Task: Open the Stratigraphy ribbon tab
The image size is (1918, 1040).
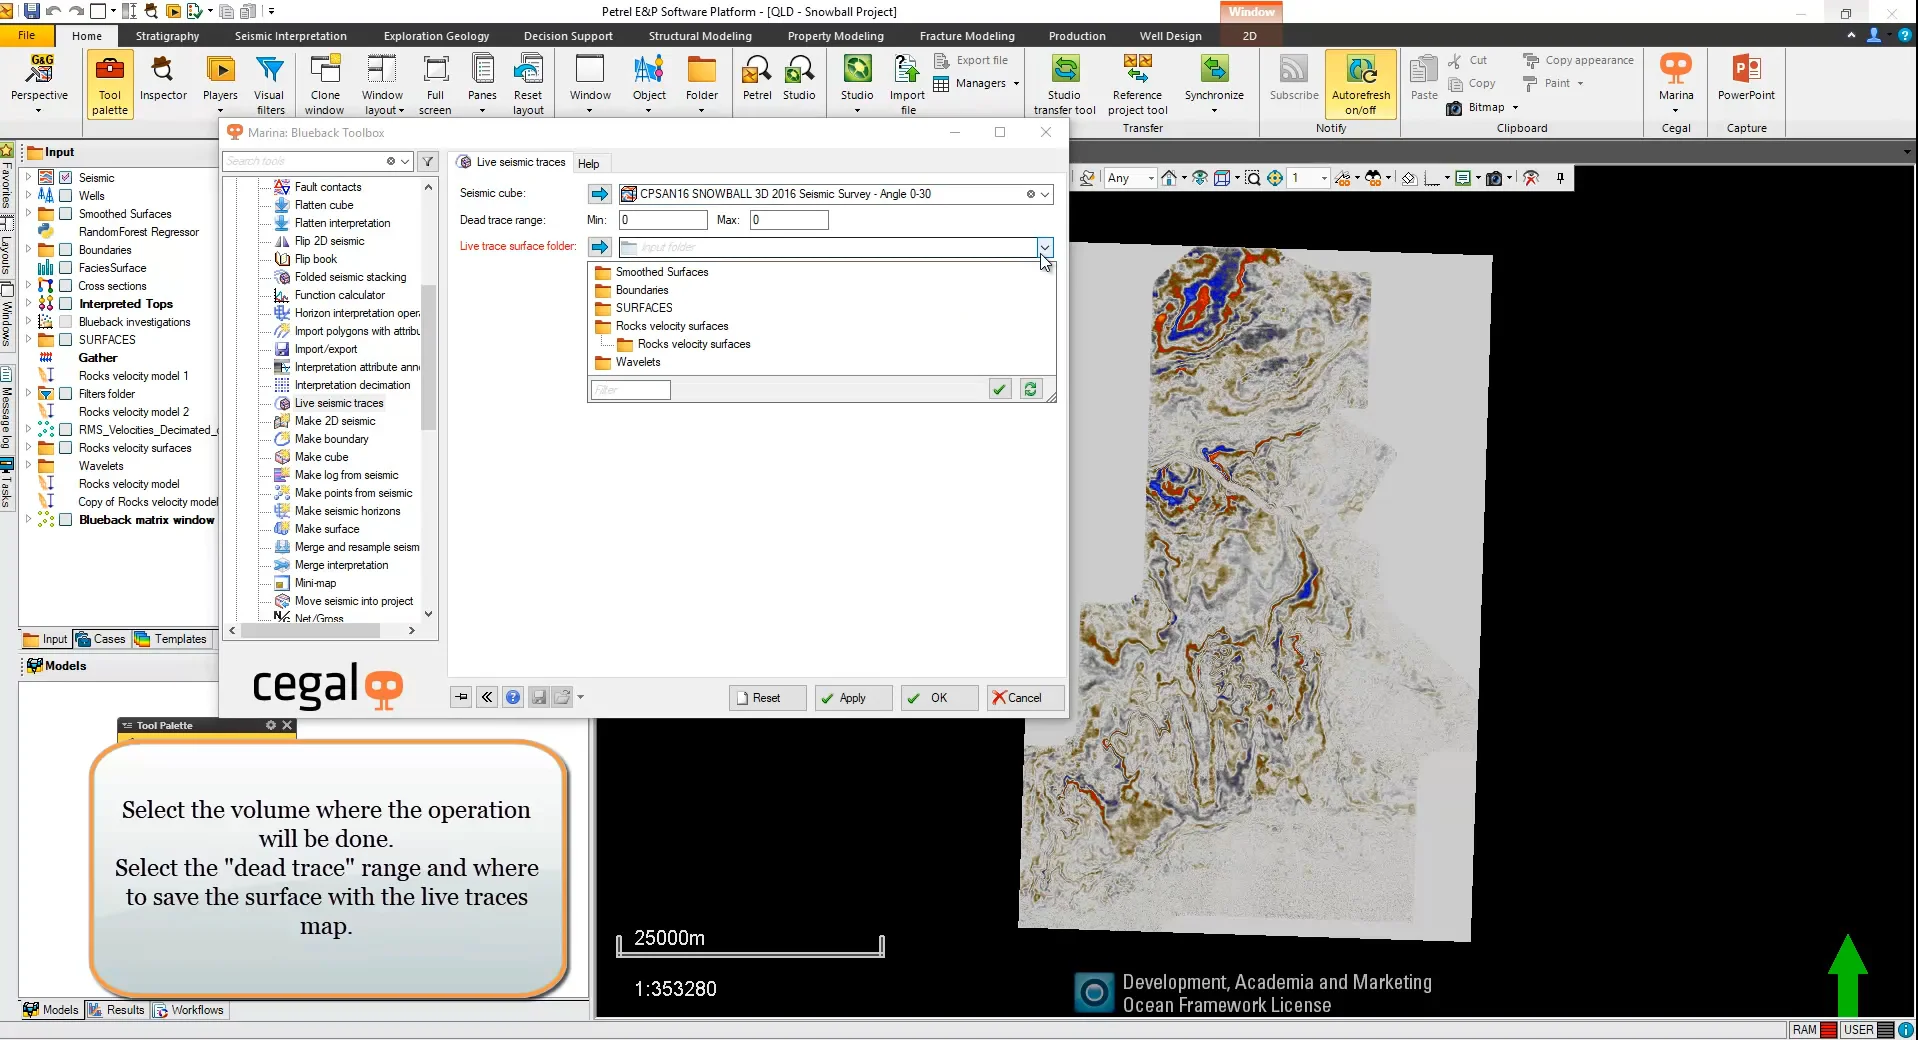Action: pyautogui.click(x=166, y=35)
